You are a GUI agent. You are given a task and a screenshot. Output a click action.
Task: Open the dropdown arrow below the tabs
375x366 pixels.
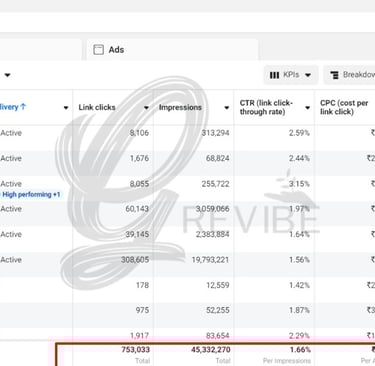7,75
